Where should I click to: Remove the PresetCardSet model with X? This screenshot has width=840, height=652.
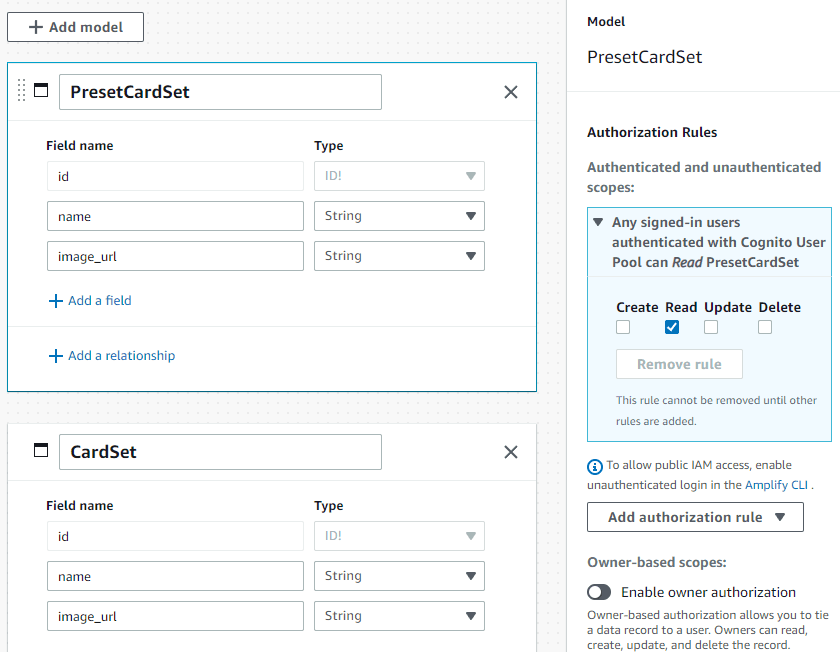pos(510,92)
